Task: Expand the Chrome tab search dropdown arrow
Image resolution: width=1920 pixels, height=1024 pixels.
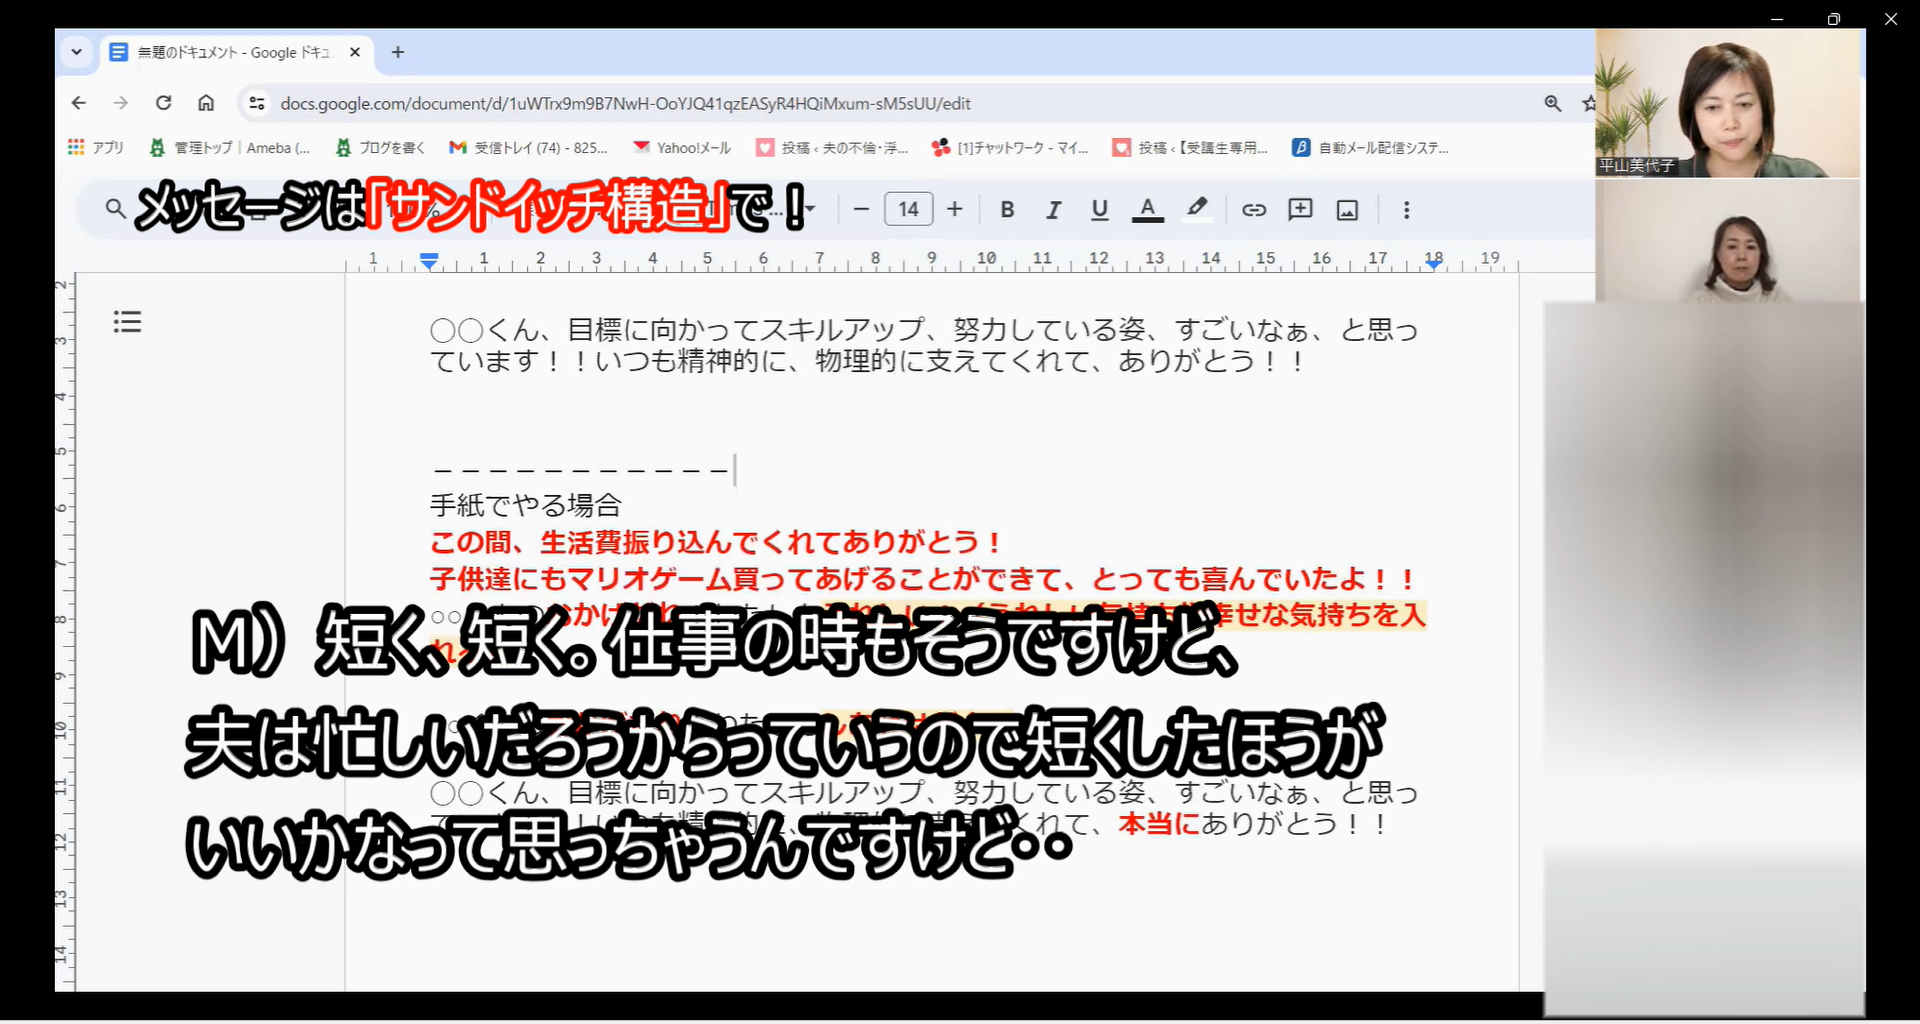Action: pyautogui.click(x=77, y=52)
